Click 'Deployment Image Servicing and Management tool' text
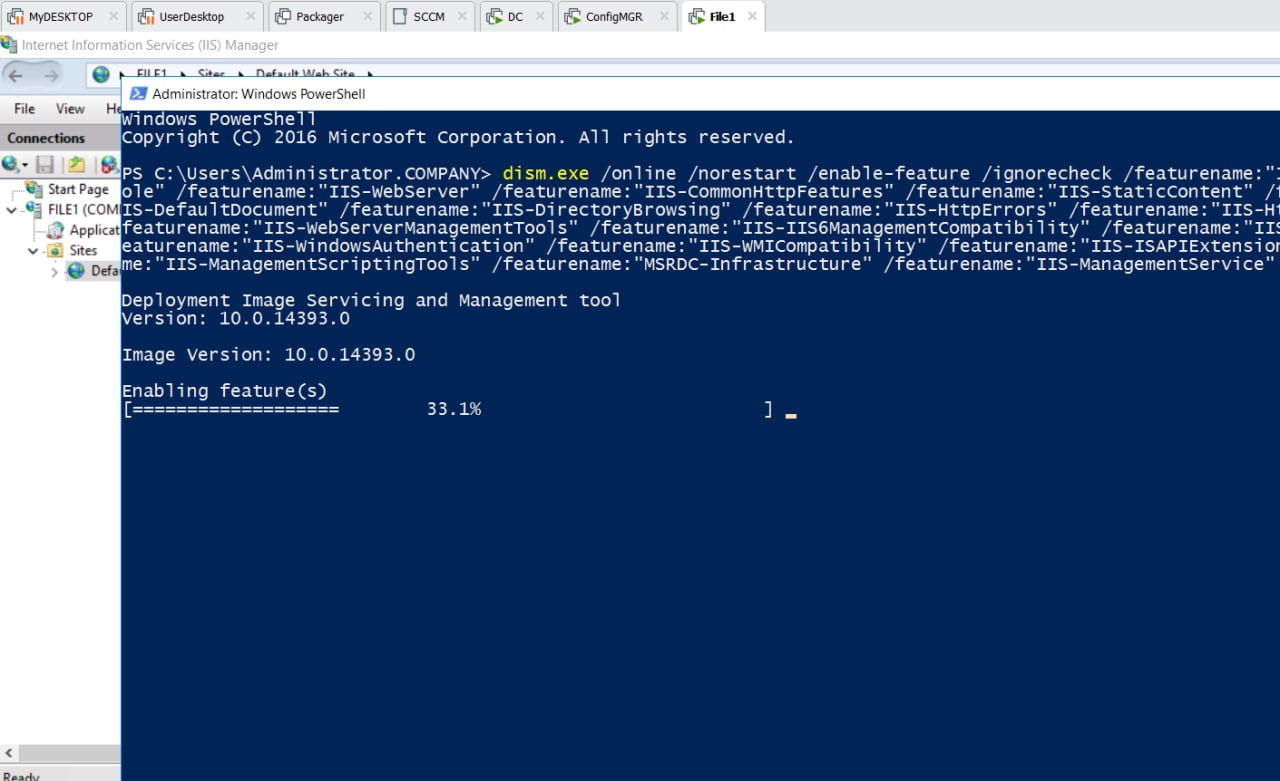Viewport: 1280px width, 781px height. click(x=371, y=300)
